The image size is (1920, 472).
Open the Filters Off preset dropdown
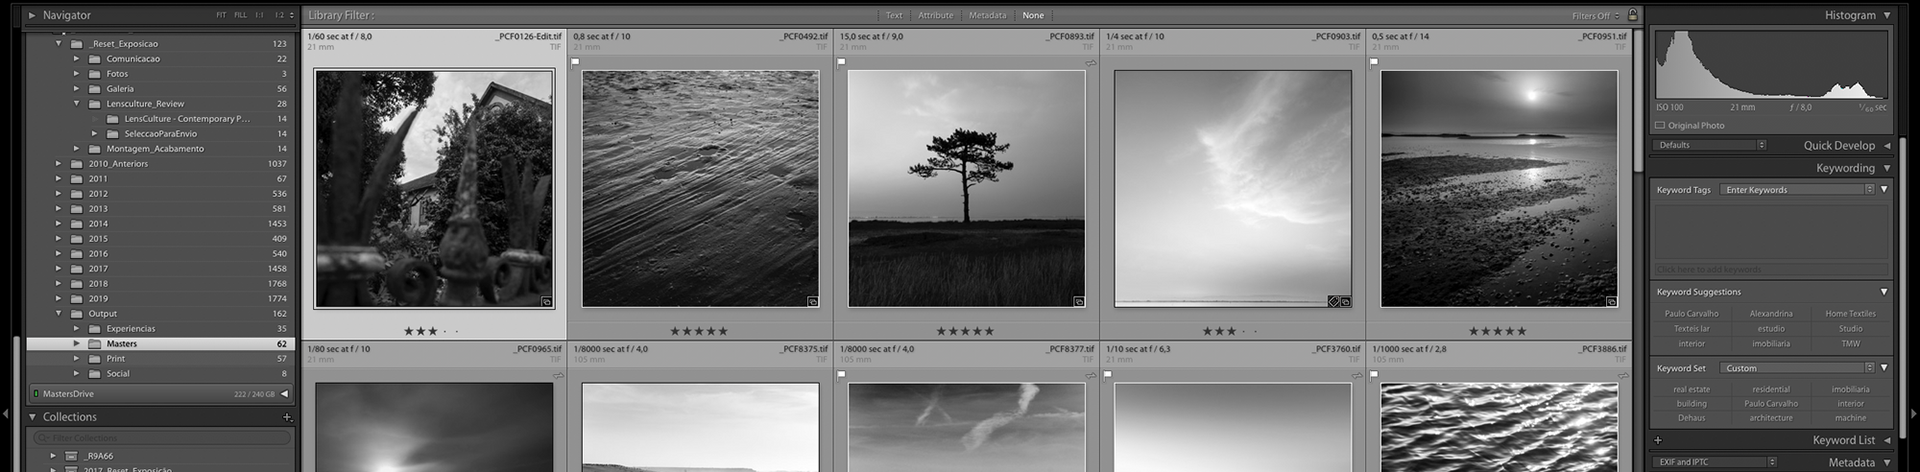(1595, 16)
